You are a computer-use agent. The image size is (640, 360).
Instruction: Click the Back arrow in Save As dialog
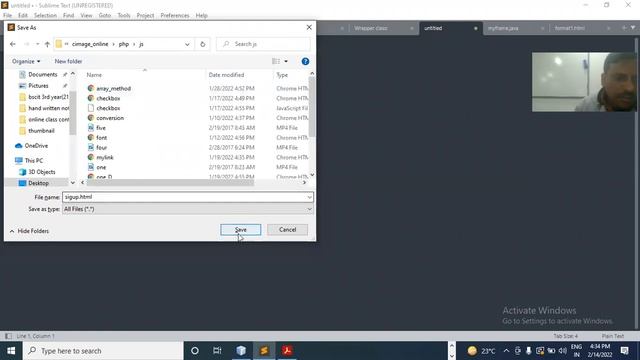pyautogui.click(x=13, y=44)
